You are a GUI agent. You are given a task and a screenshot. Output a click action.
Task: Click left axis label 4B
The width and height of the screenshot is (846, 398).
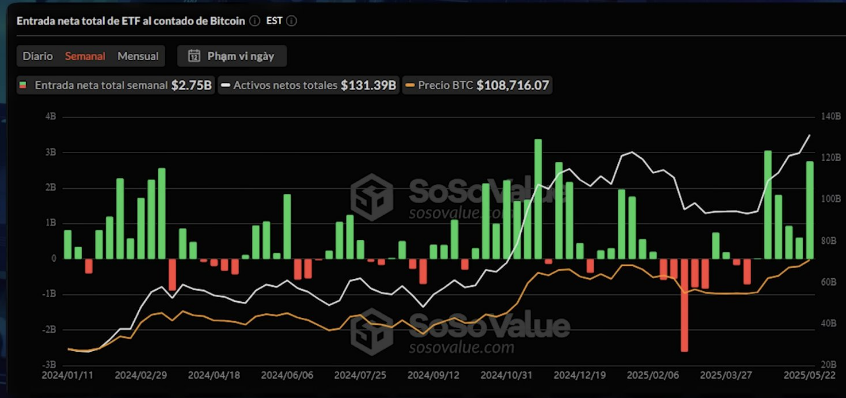coord(52,117)
